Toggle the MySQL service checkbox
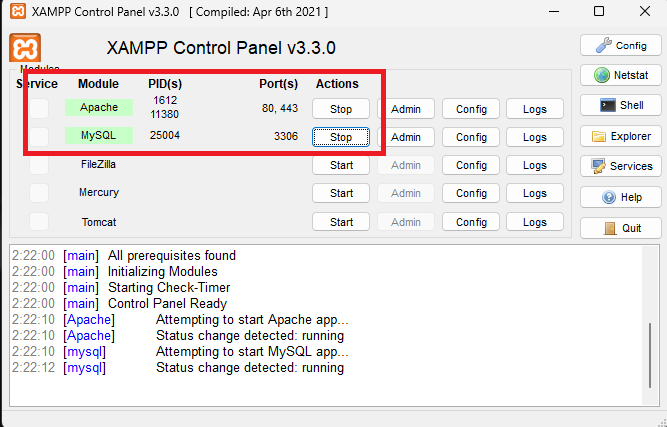This screenshot has height=427, width=667. pos(38,136)
